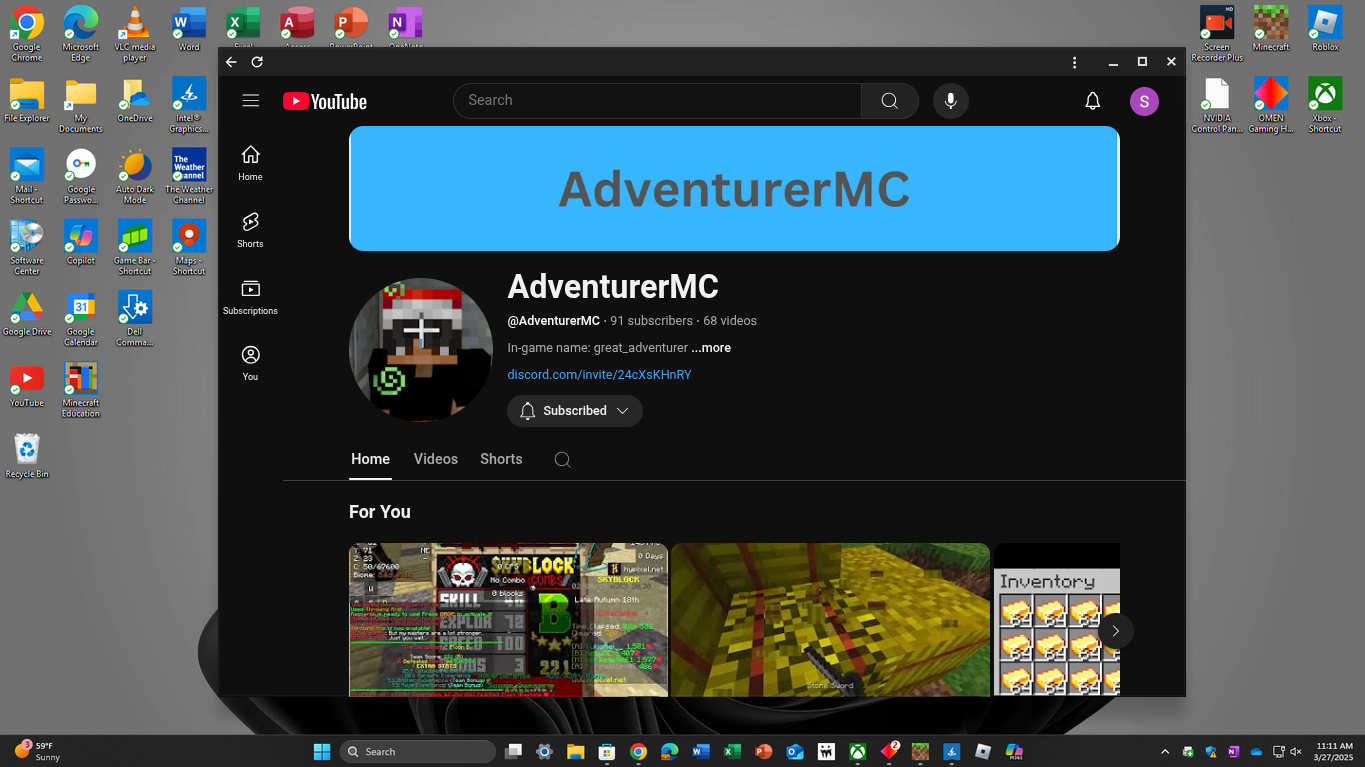Play the yellow hay block video thumbnail
Viewport: 1365px width, 767px height.
click(x=830, y=620)
